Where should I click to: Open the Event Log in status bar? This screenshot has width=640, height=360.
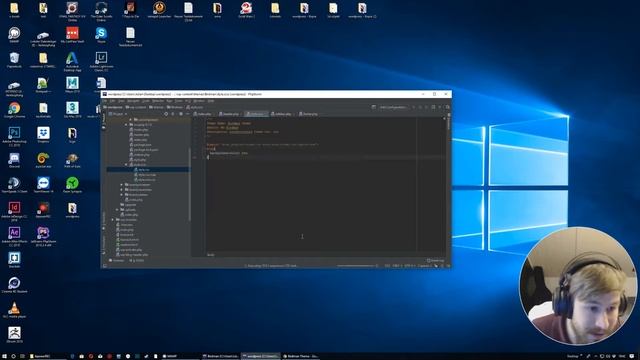coord(436,260)
